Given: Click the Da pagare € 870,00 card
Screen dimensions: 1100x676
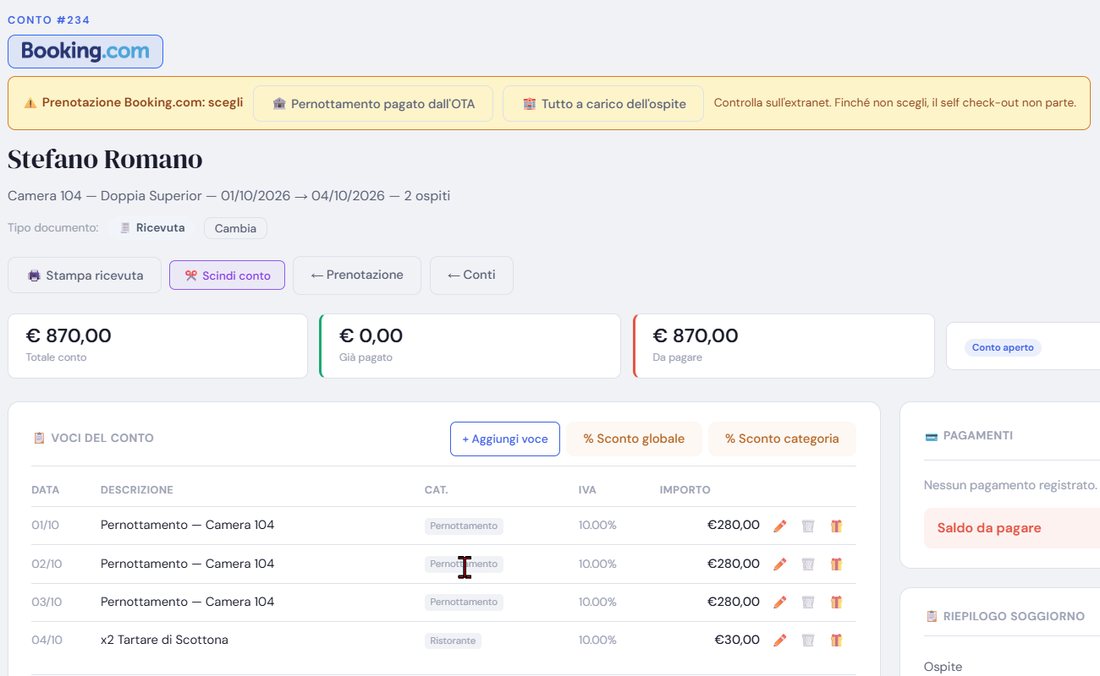Looking at the screenshot, I should (784, 346).
